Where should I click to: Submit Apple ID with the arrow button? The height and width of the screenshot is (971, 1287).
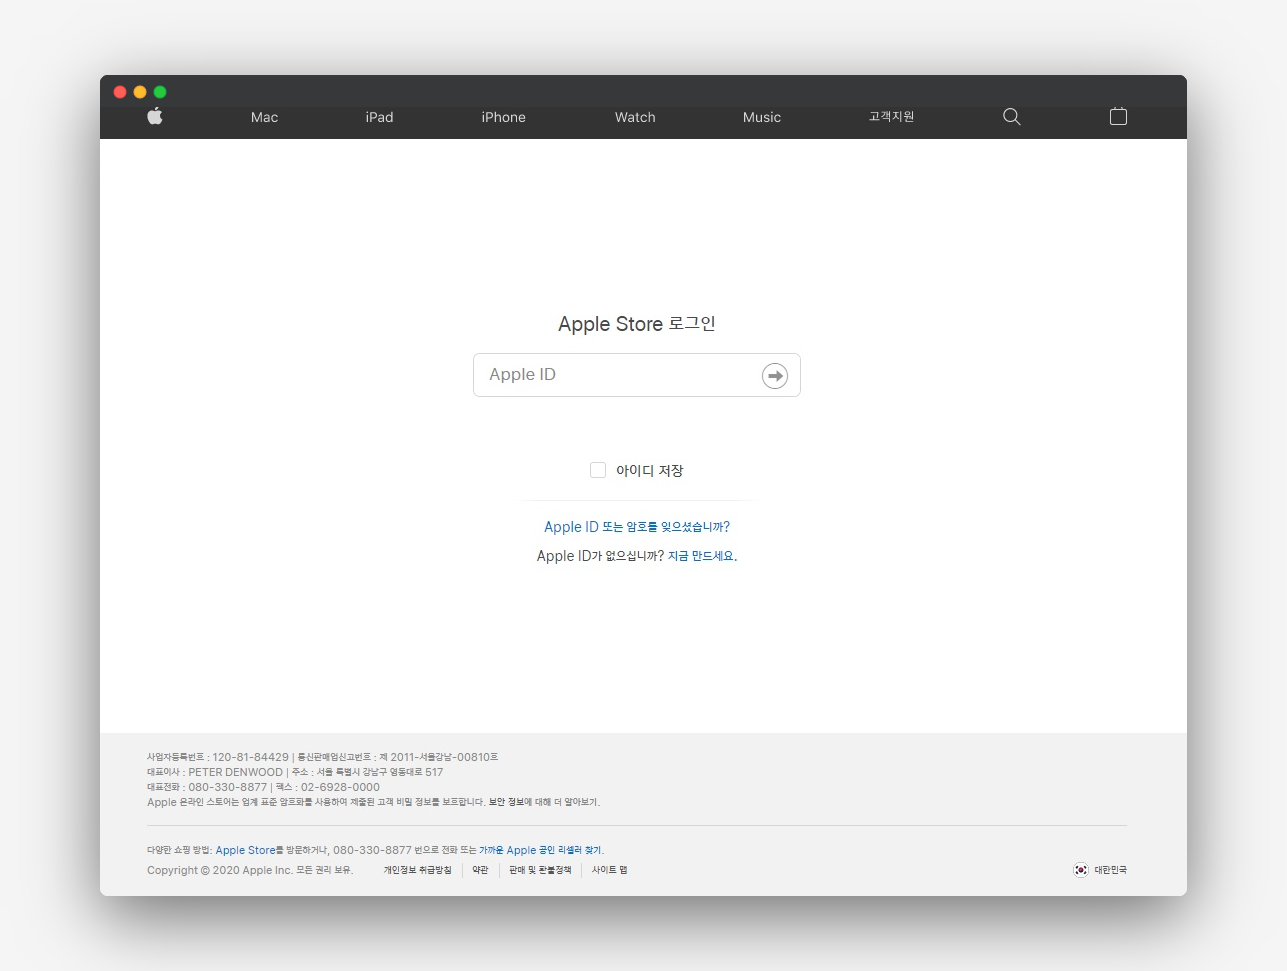point(775,376)
